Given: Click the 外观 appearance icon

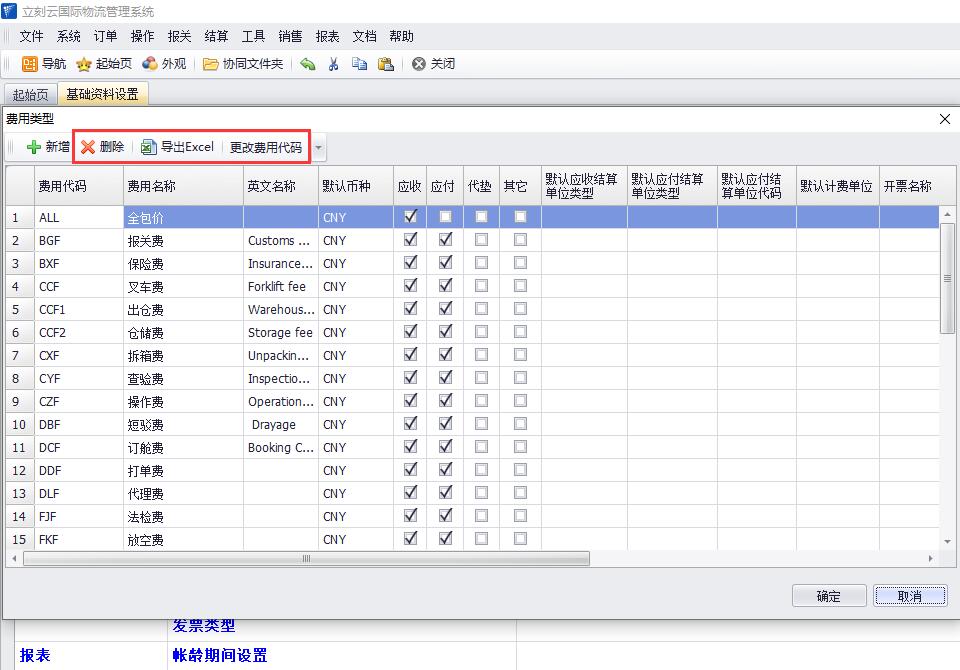Looking at the screenshot, I should click(150, 64).
